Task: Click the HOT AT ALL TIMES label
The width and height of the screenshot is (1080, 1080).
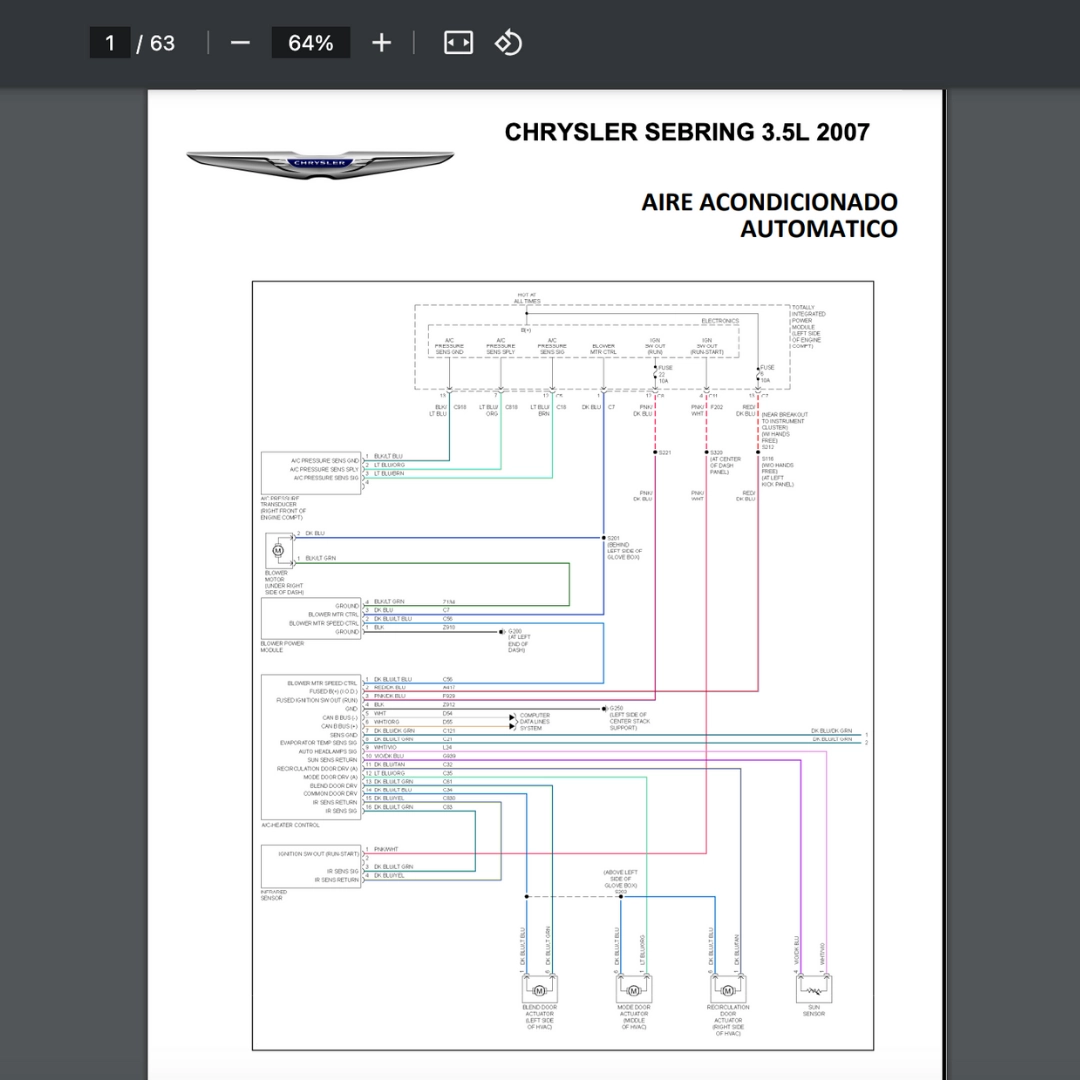Action: pos(527,298)
